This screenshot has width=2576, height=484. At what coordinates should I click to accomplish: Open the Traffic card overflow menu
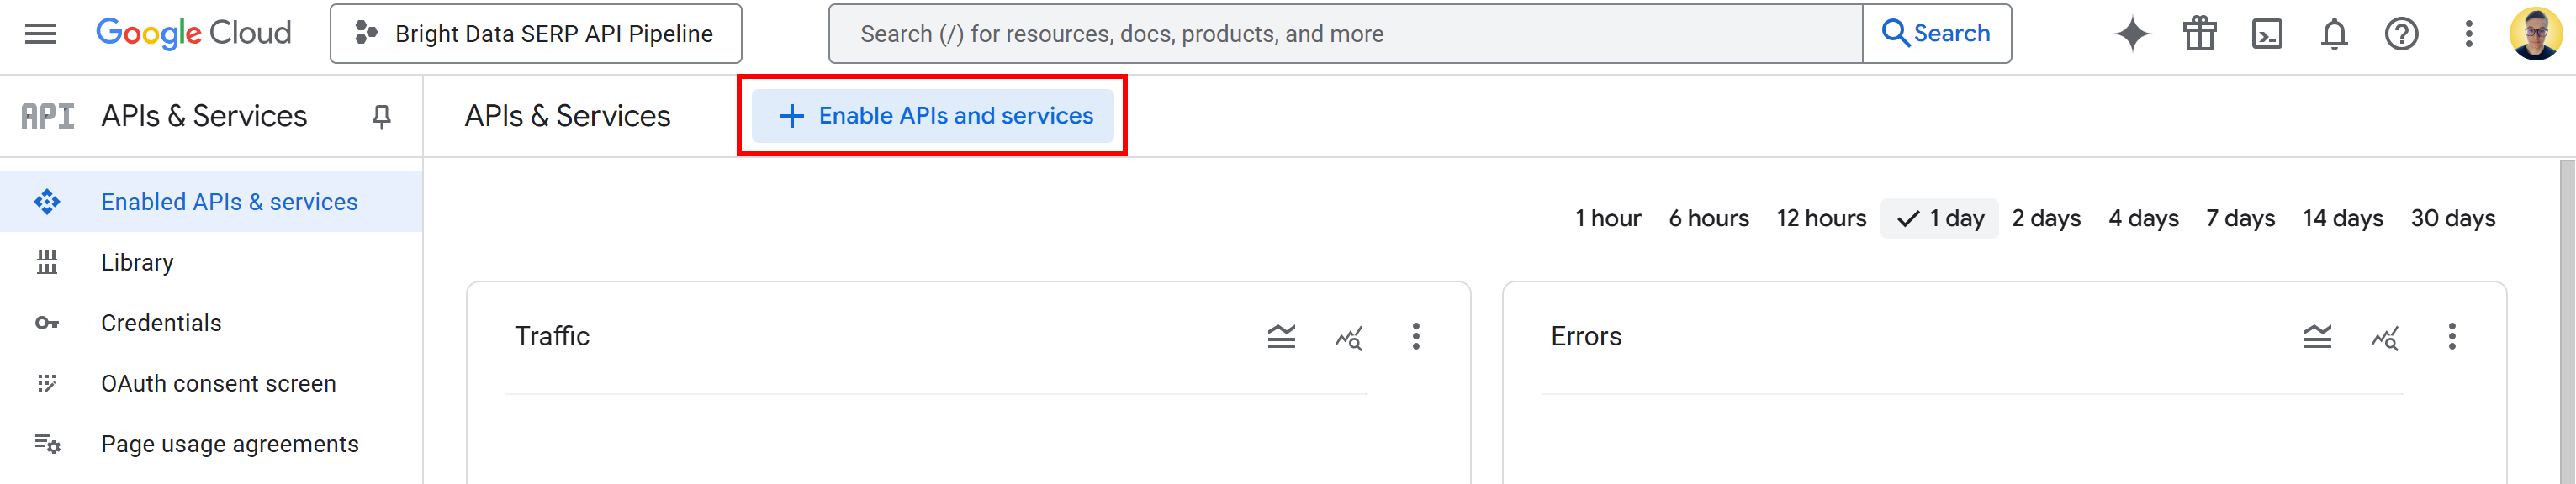[x=1416, y=338]
